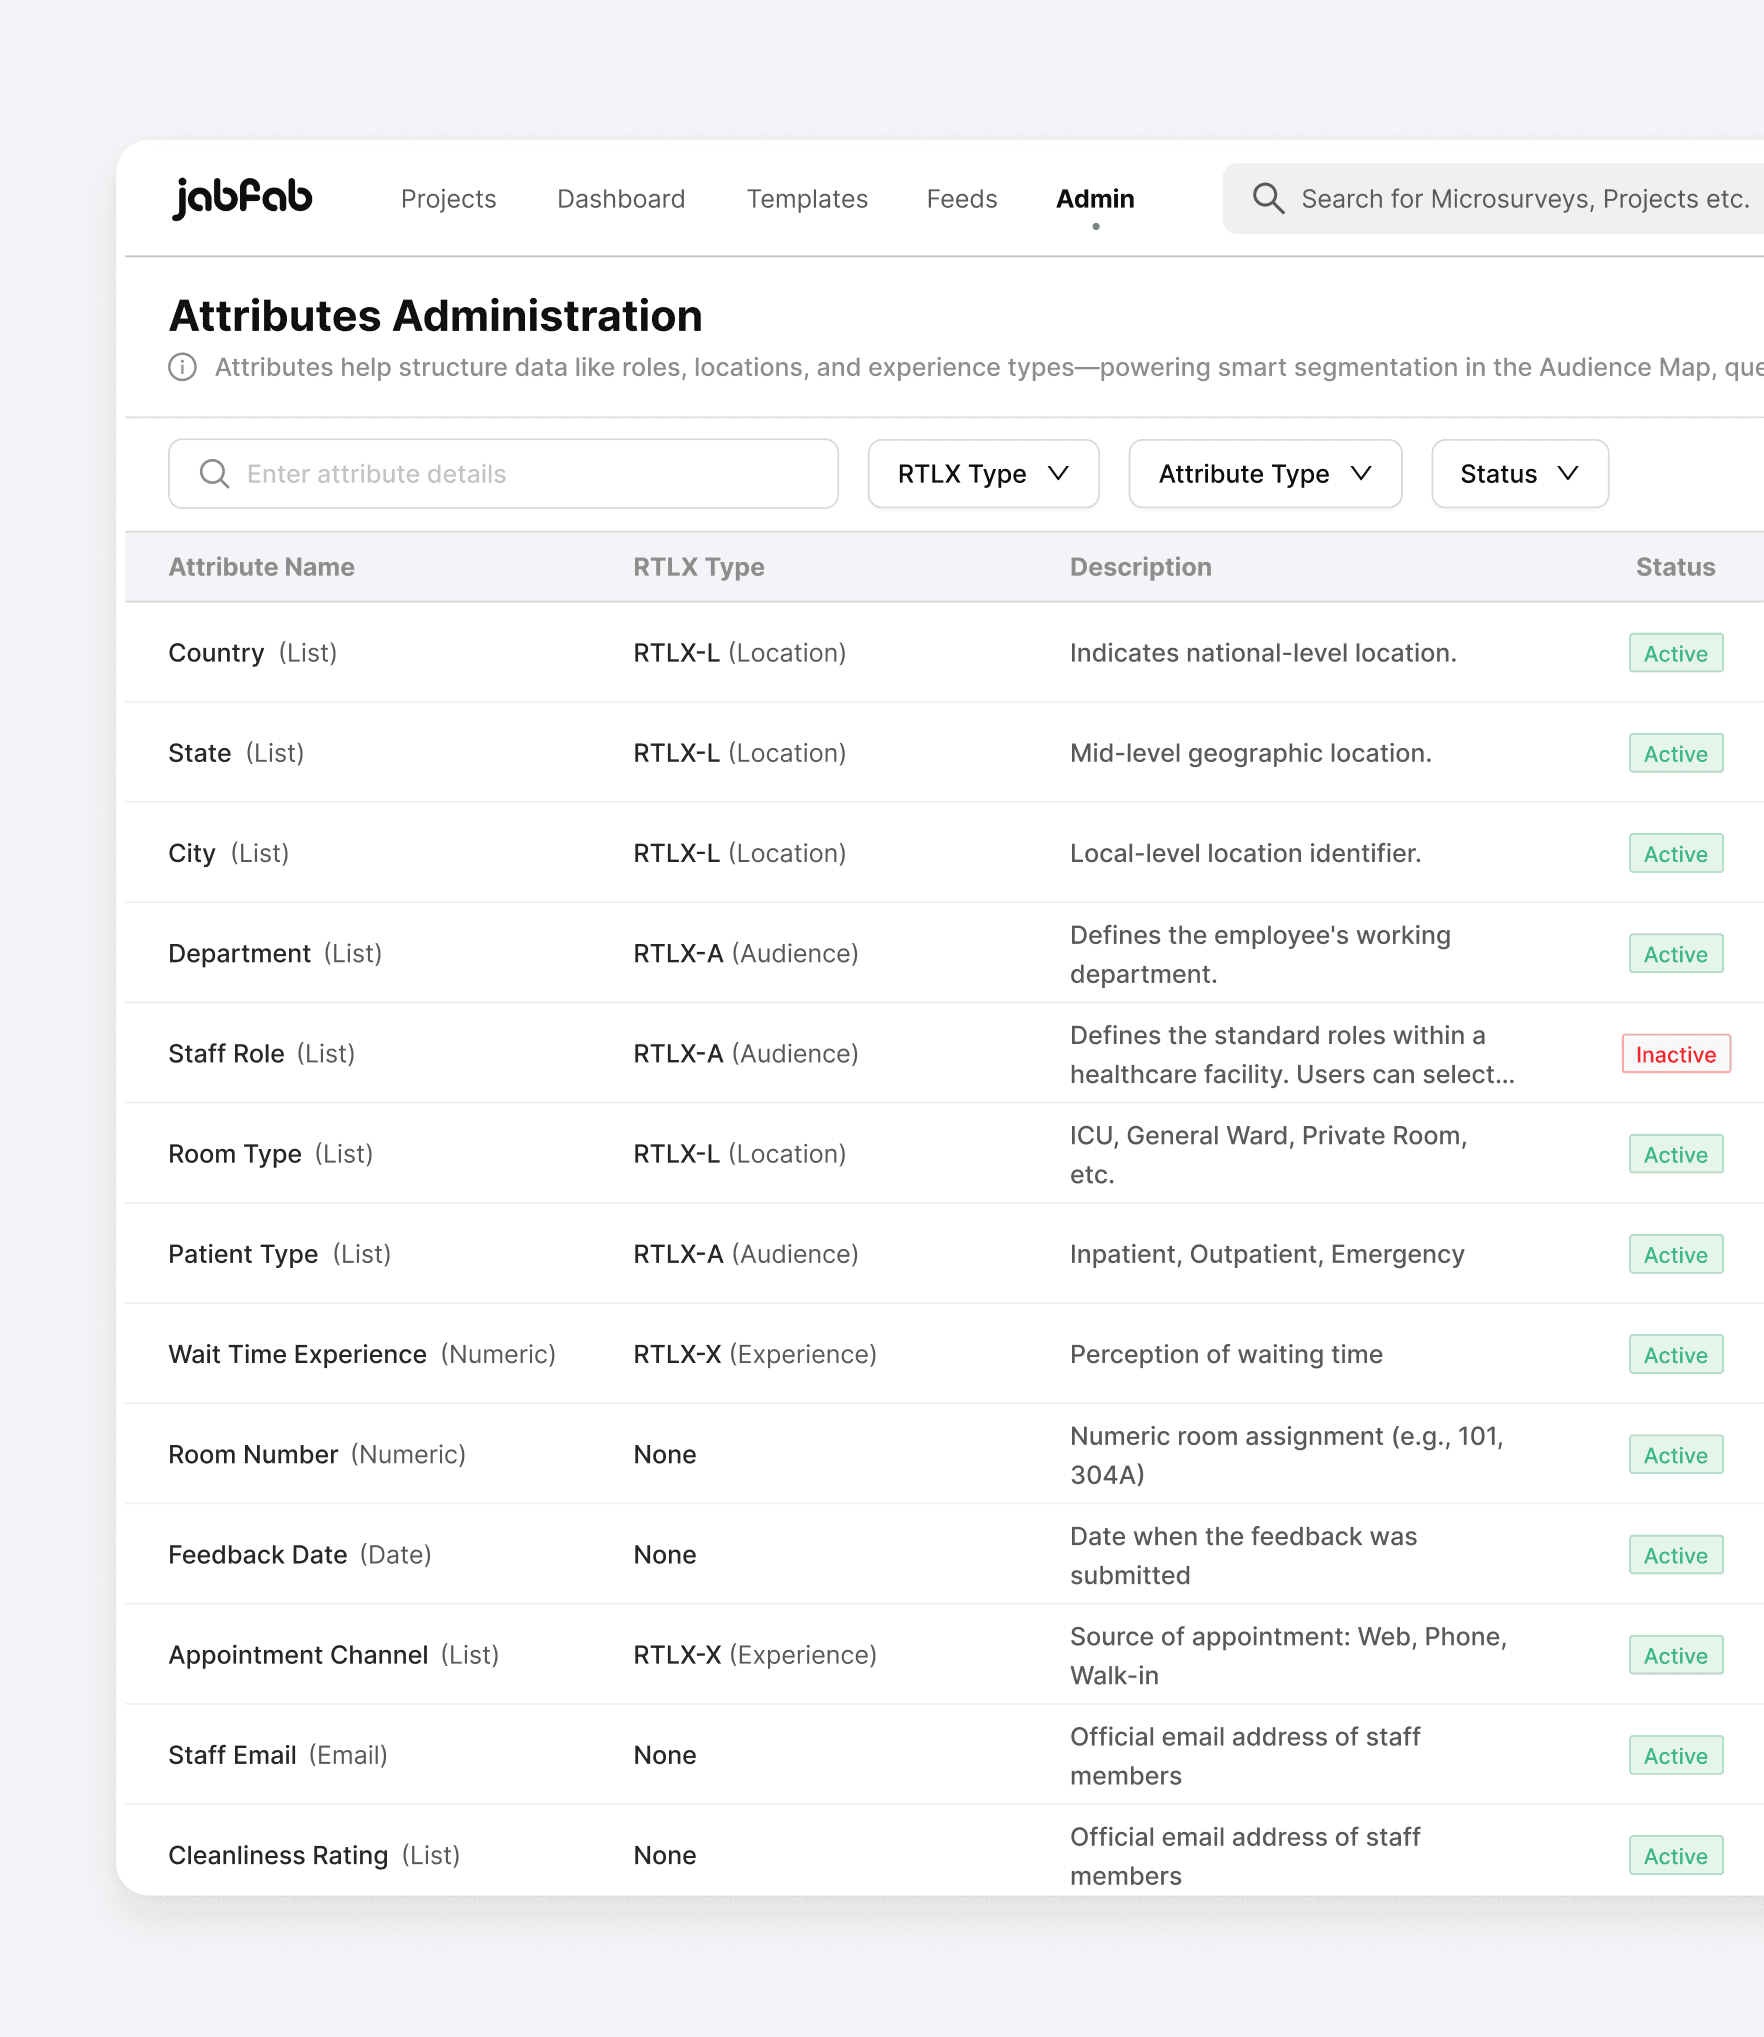Switch to the Templates tab
Viewport: 1764px width, 2037px height.
point(807,199)
